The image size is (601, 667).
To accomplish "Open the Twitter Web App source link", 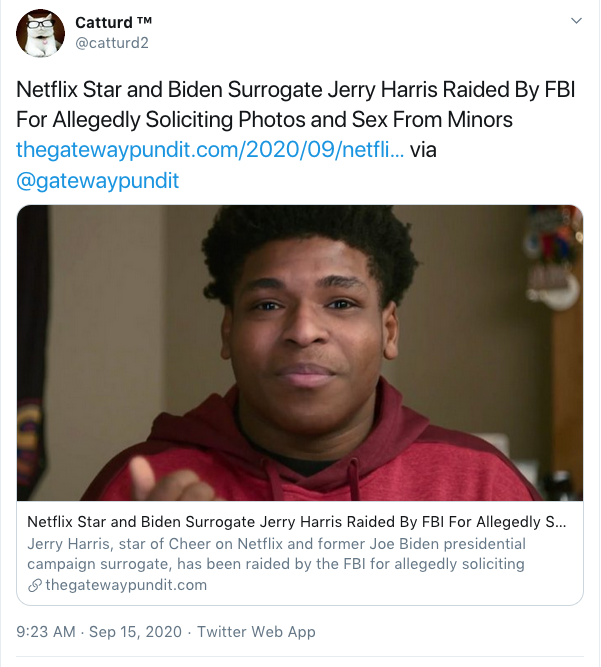I will coord(256,631).
